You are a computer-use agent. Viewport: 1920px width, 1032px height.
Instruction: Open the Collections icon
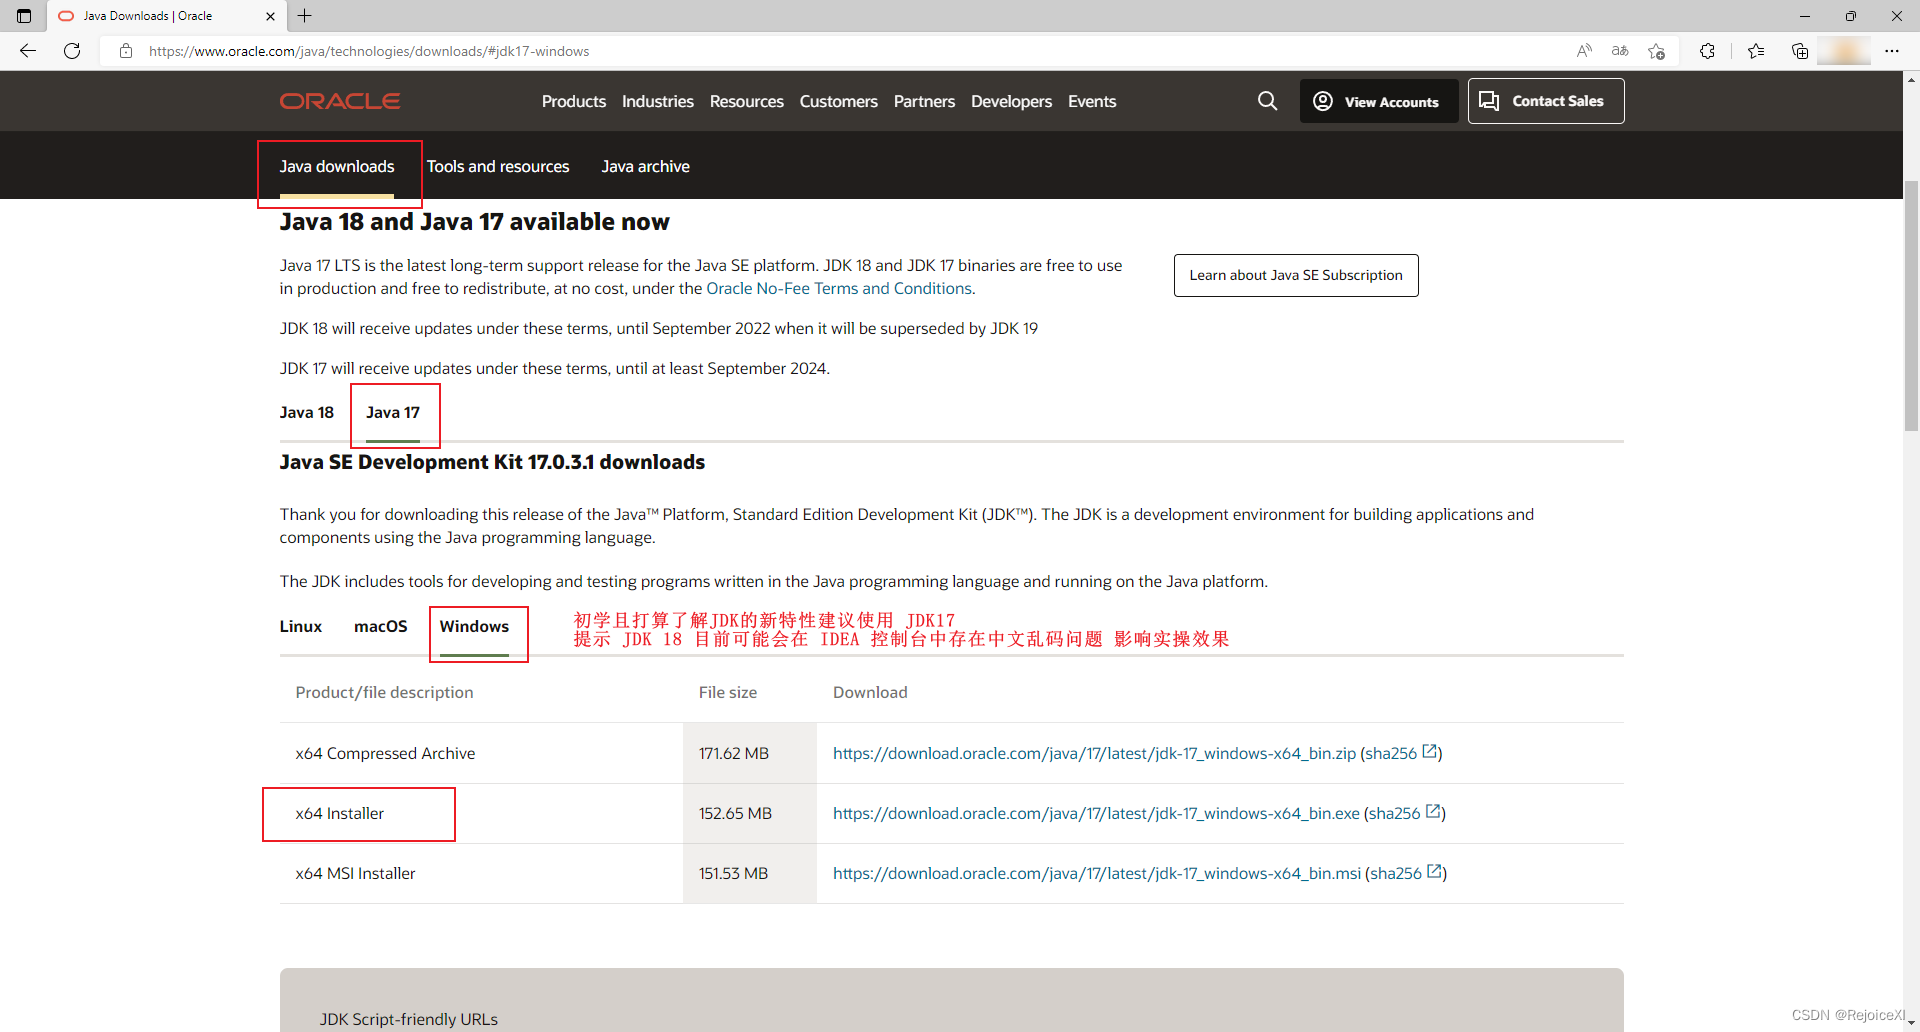click(x=1800, y=51)
